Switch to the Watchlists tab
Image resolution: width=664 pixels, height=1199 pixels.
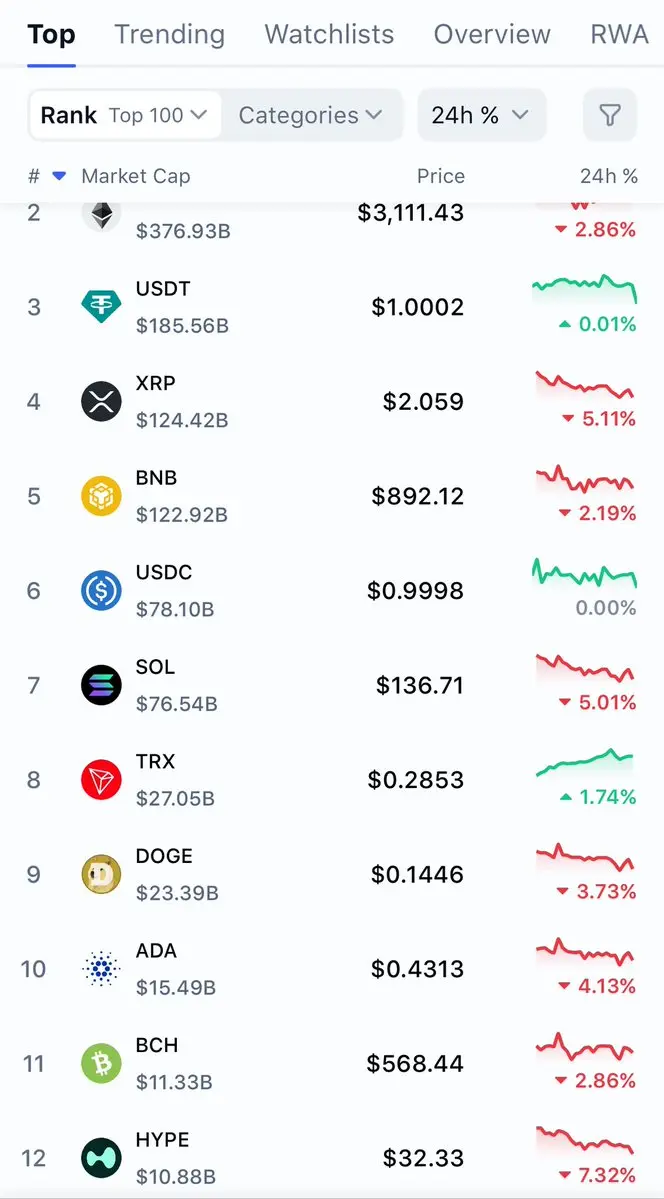pos(329,35)
